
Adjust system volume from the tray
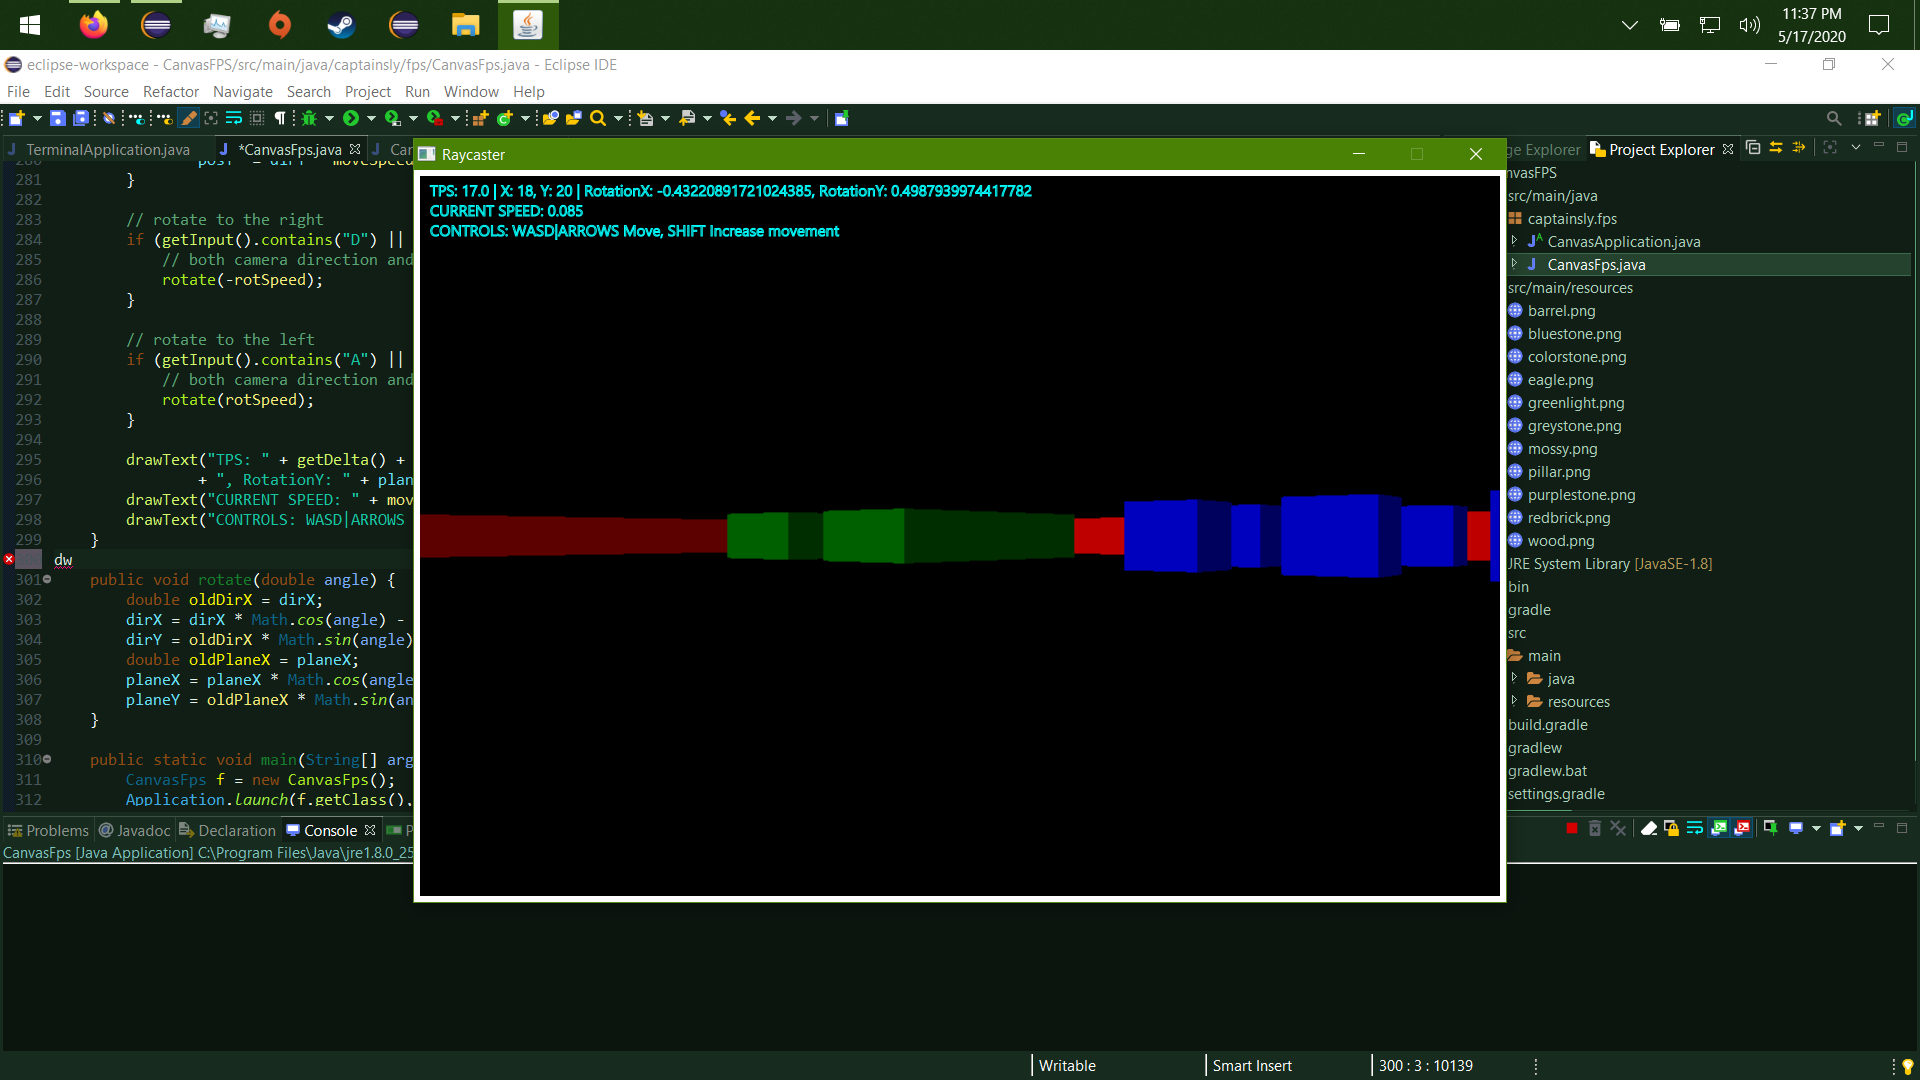1750,25
